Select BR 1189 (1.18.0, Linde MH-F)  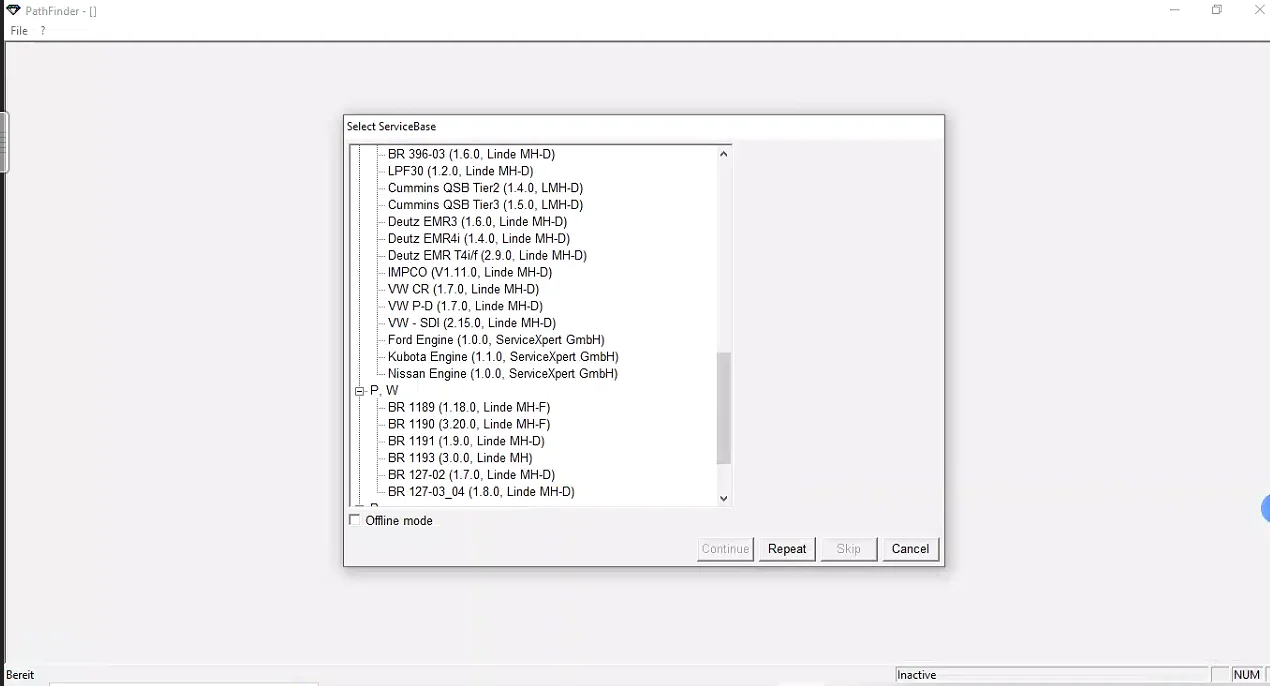[469, 408]
